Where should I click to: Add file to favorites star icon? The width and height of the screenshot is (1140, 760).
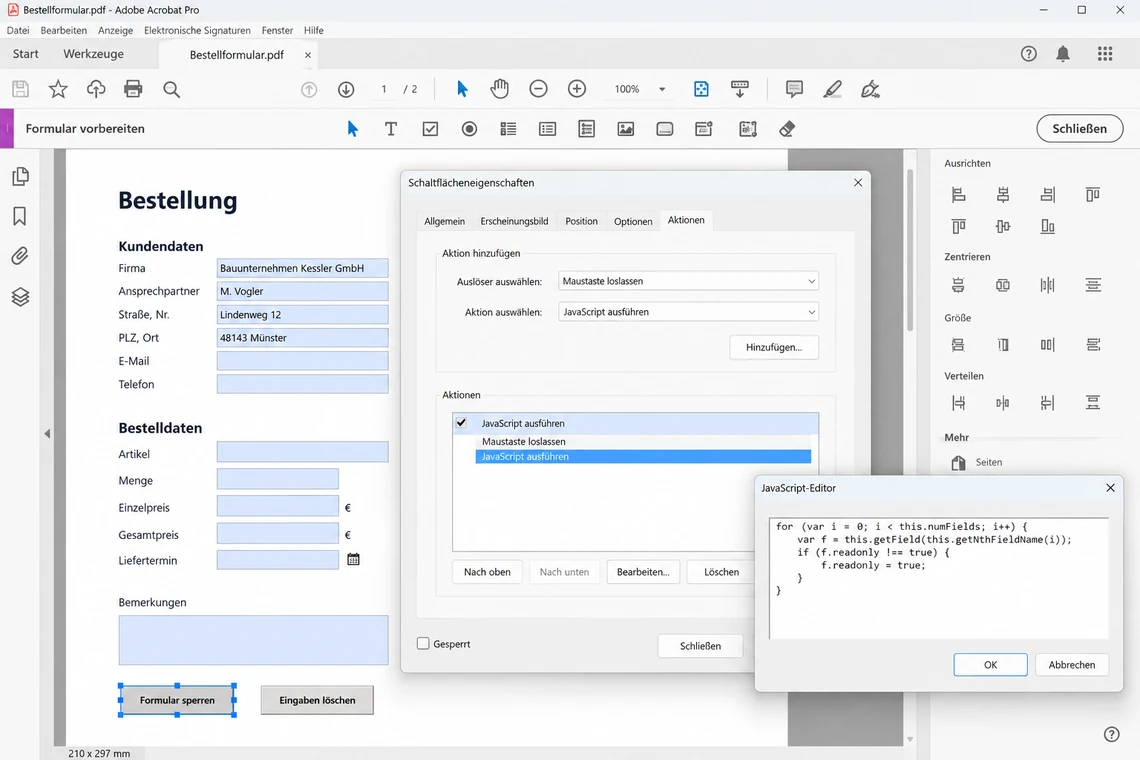click(x=57, y=89)
